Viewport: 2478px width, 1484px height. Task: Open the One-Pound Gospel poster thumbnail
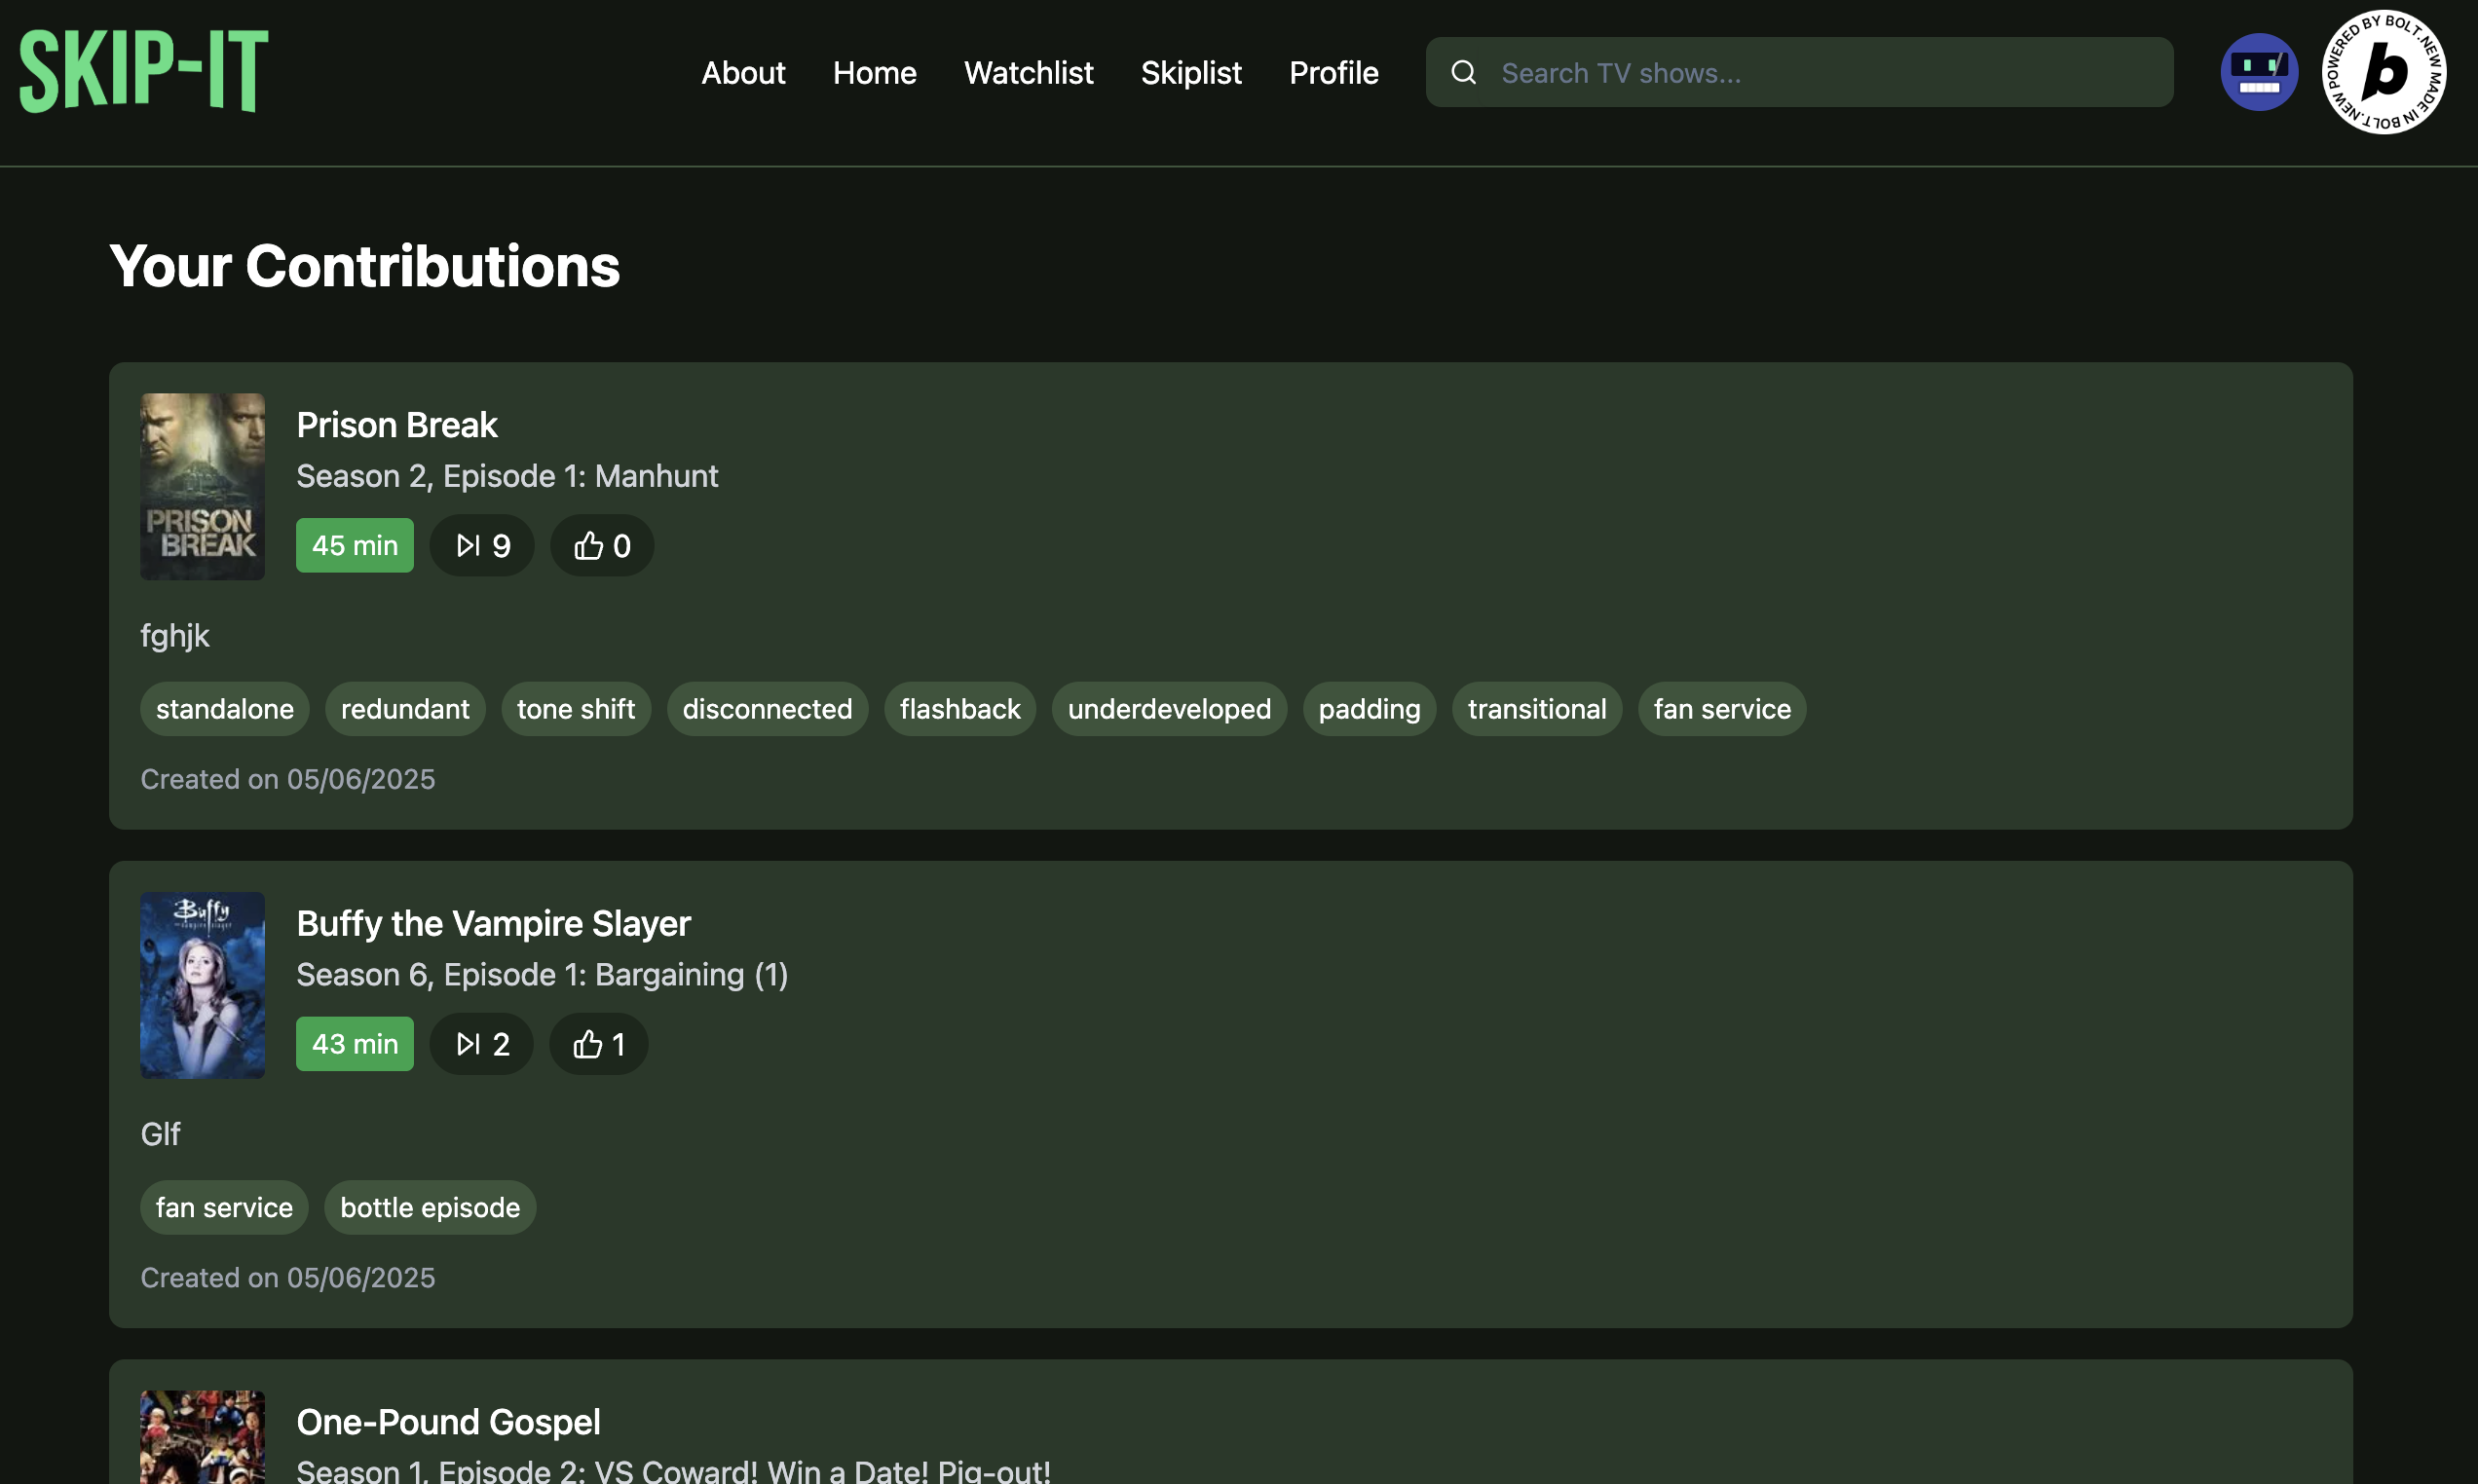203,1437
